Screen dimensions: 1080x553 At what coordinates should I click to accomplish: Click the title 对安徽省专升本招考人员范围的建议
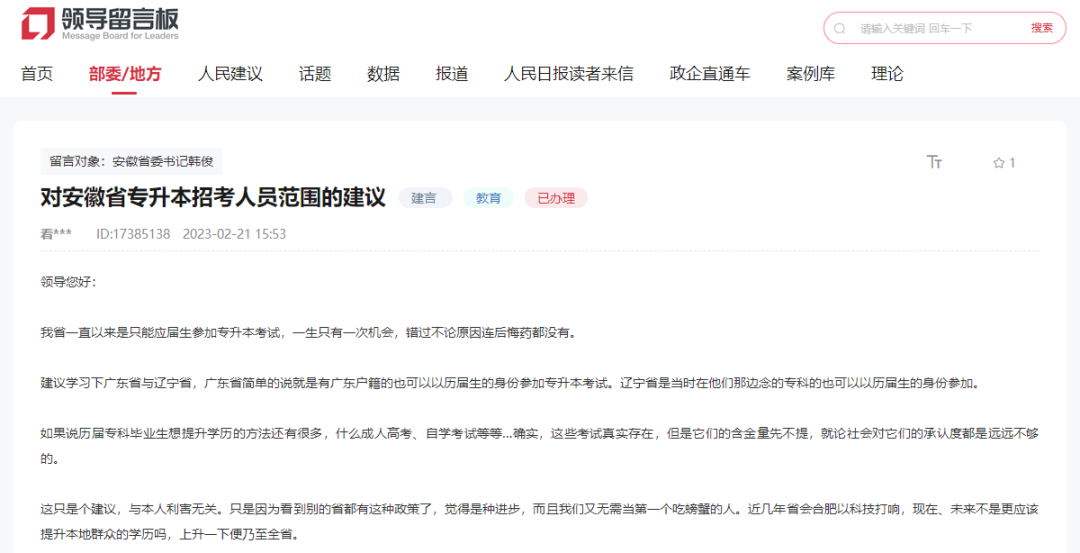[213, 198]
